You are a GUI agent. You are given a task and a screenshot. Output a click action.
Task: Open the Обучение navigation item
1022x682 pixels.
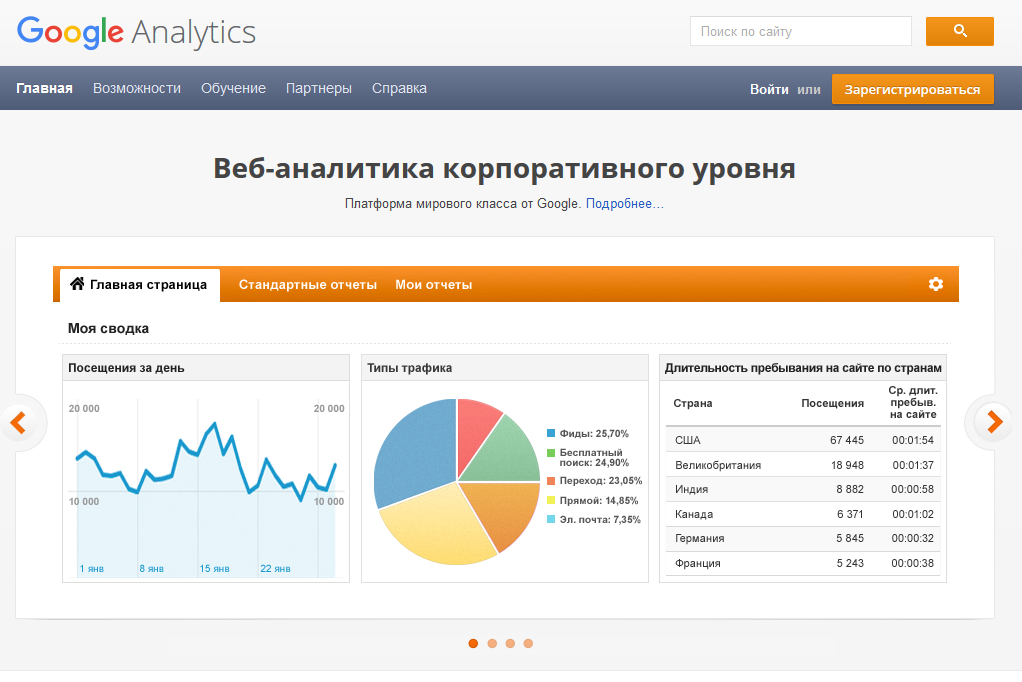(x=233, y=88)
